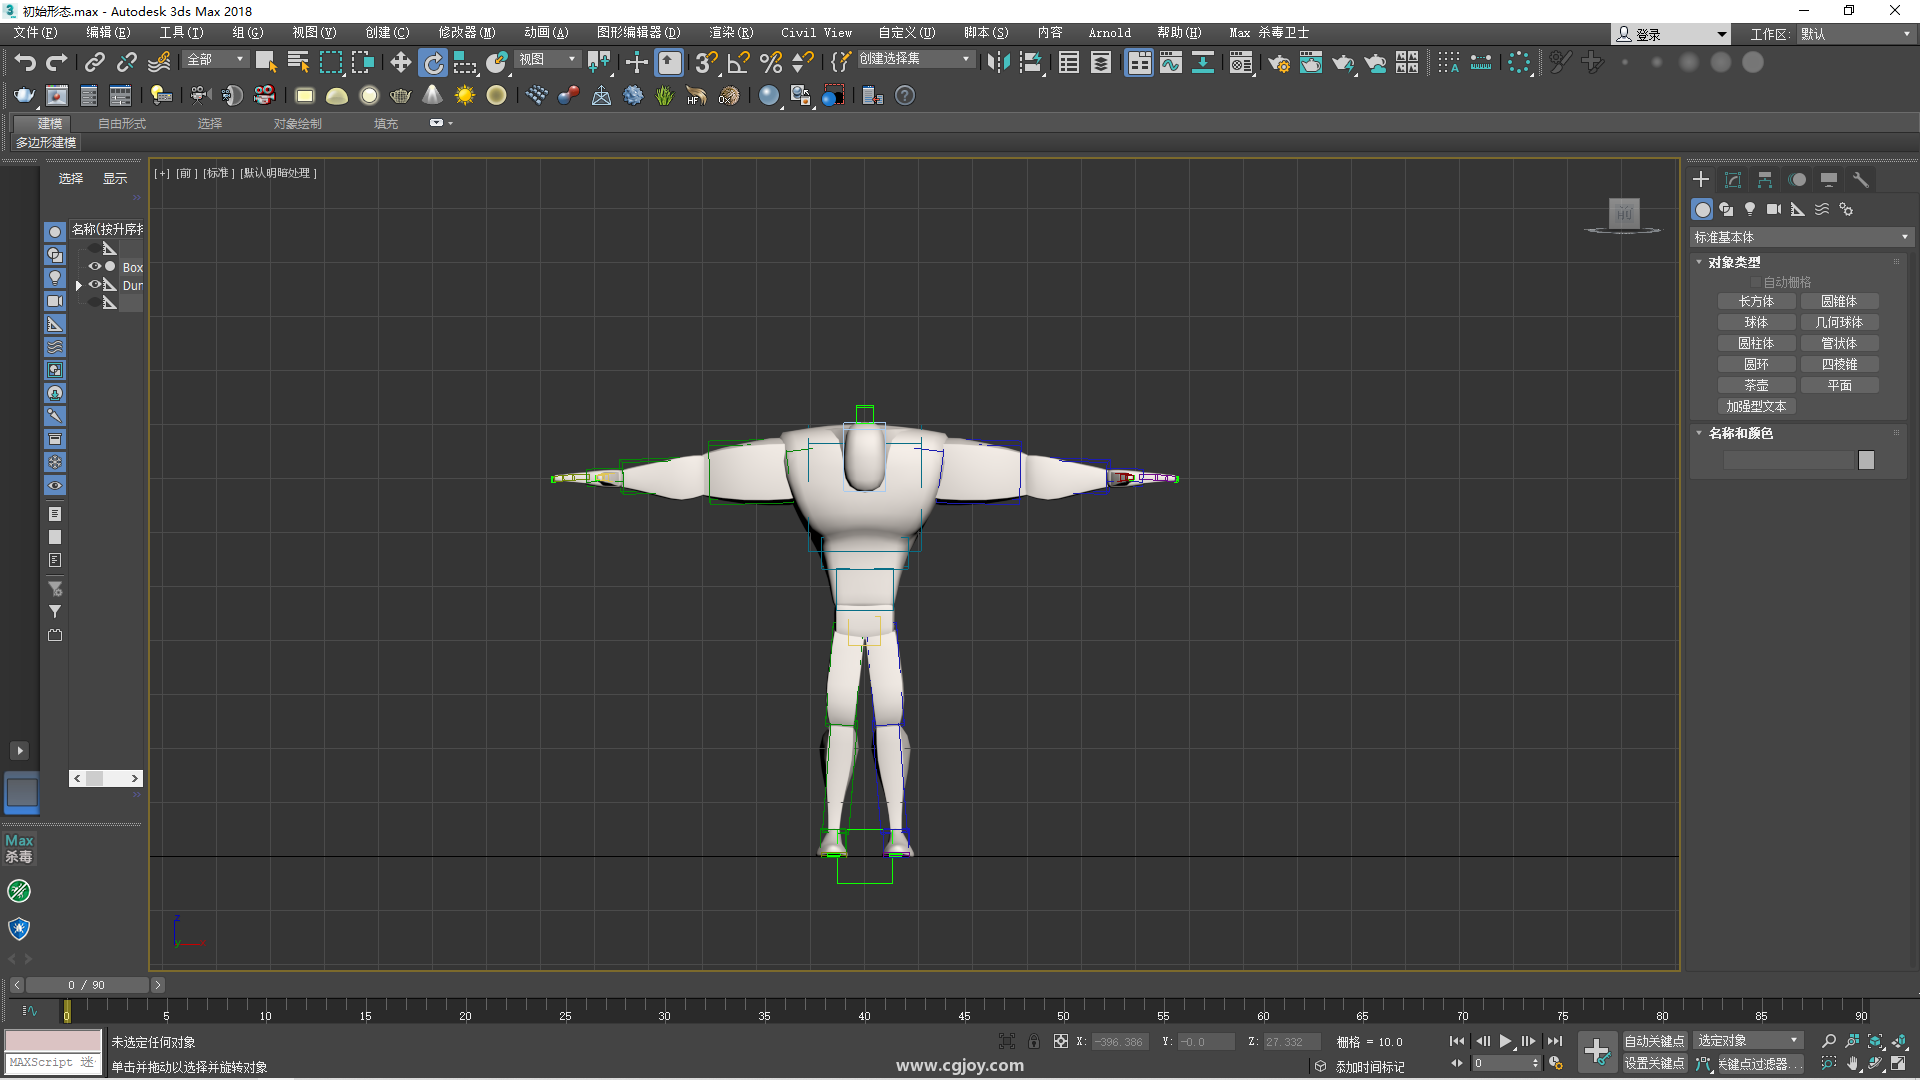Switch to the 自由形式 ribbon tab
1920x1080 pixels.
coord(122,123)
